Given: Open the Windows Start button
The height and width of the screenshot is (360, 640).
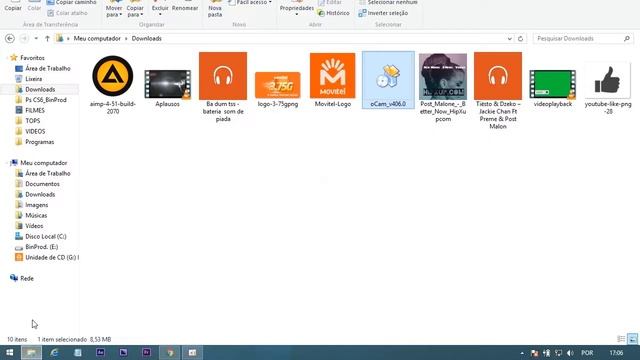Looking at the screenshot, I should pos(9,353).
